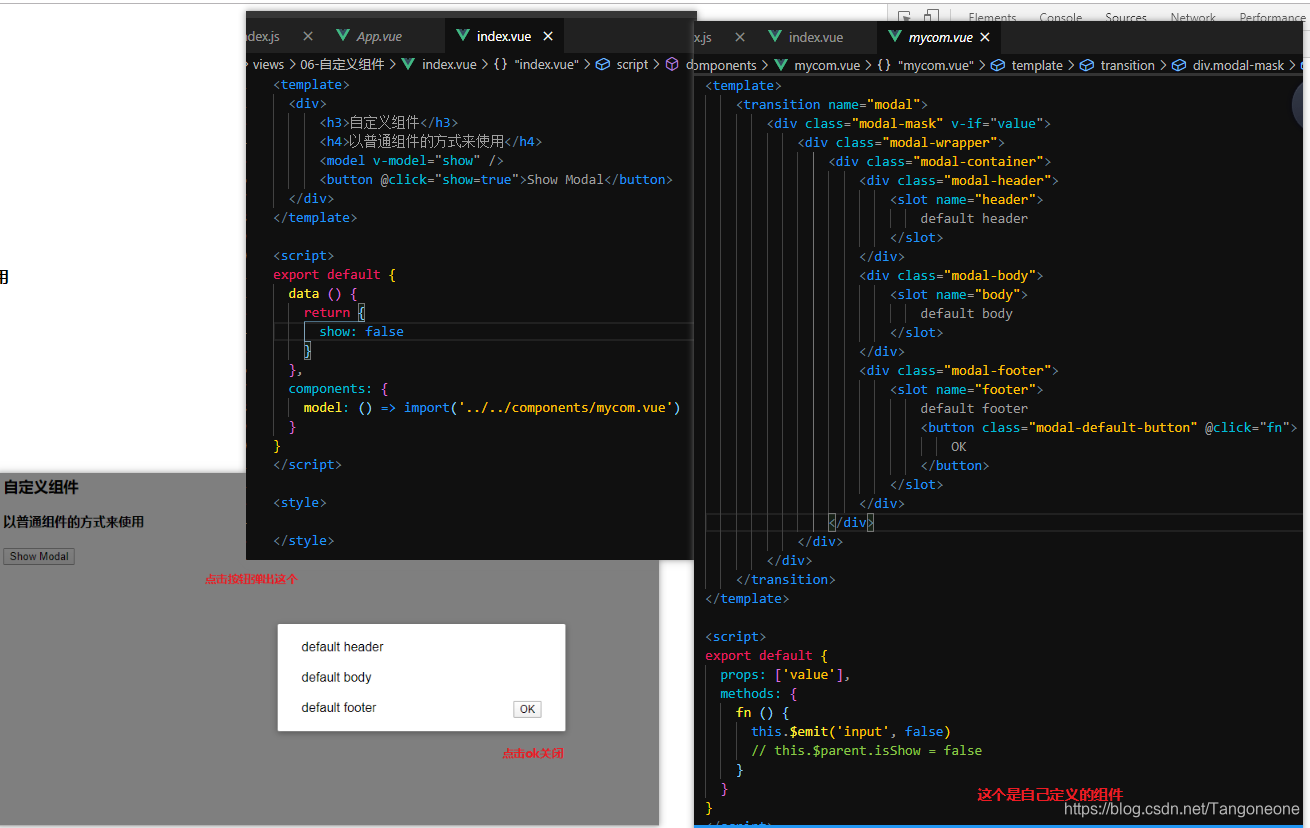The width and height of the screenshot is (1310, 828).
Task: Click the 'show: false' code line
Action: click(361, 331)
